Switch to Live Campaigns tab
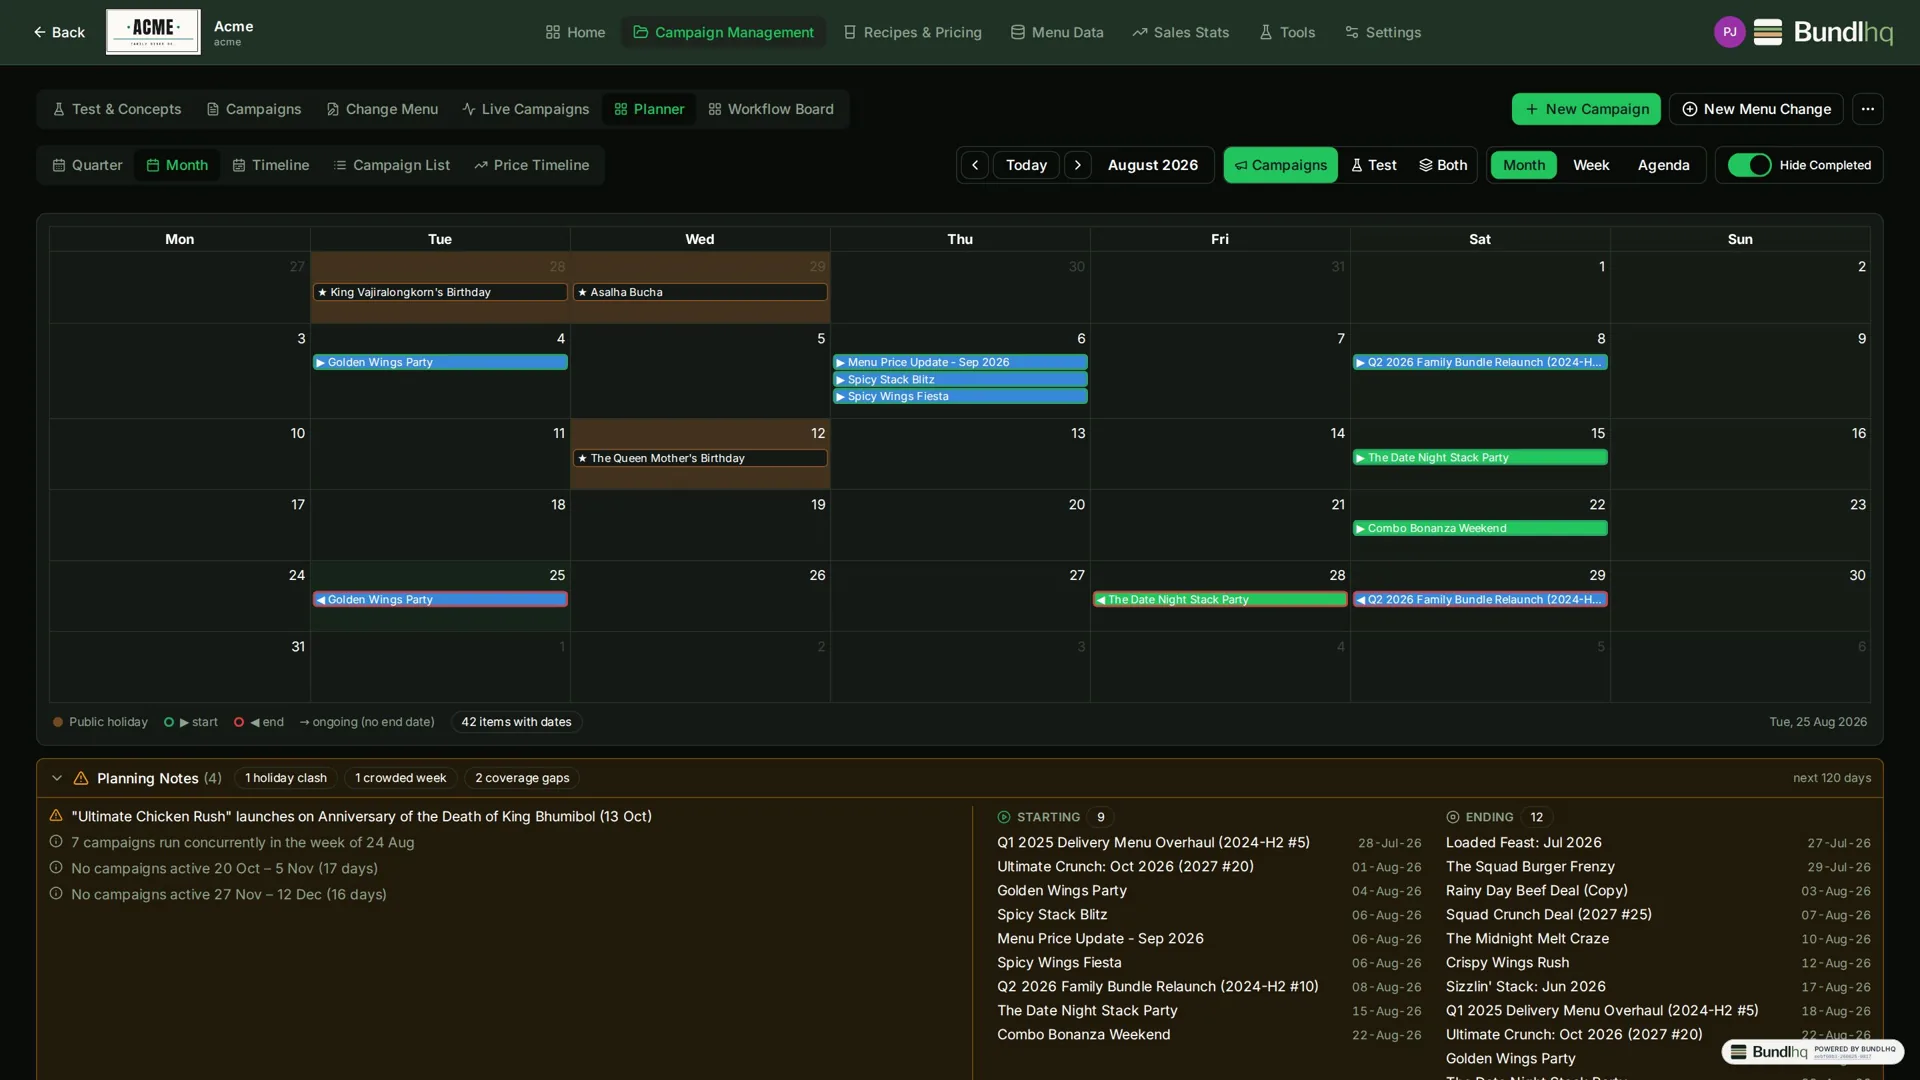1920x1080 pixels. click(525, 109)
